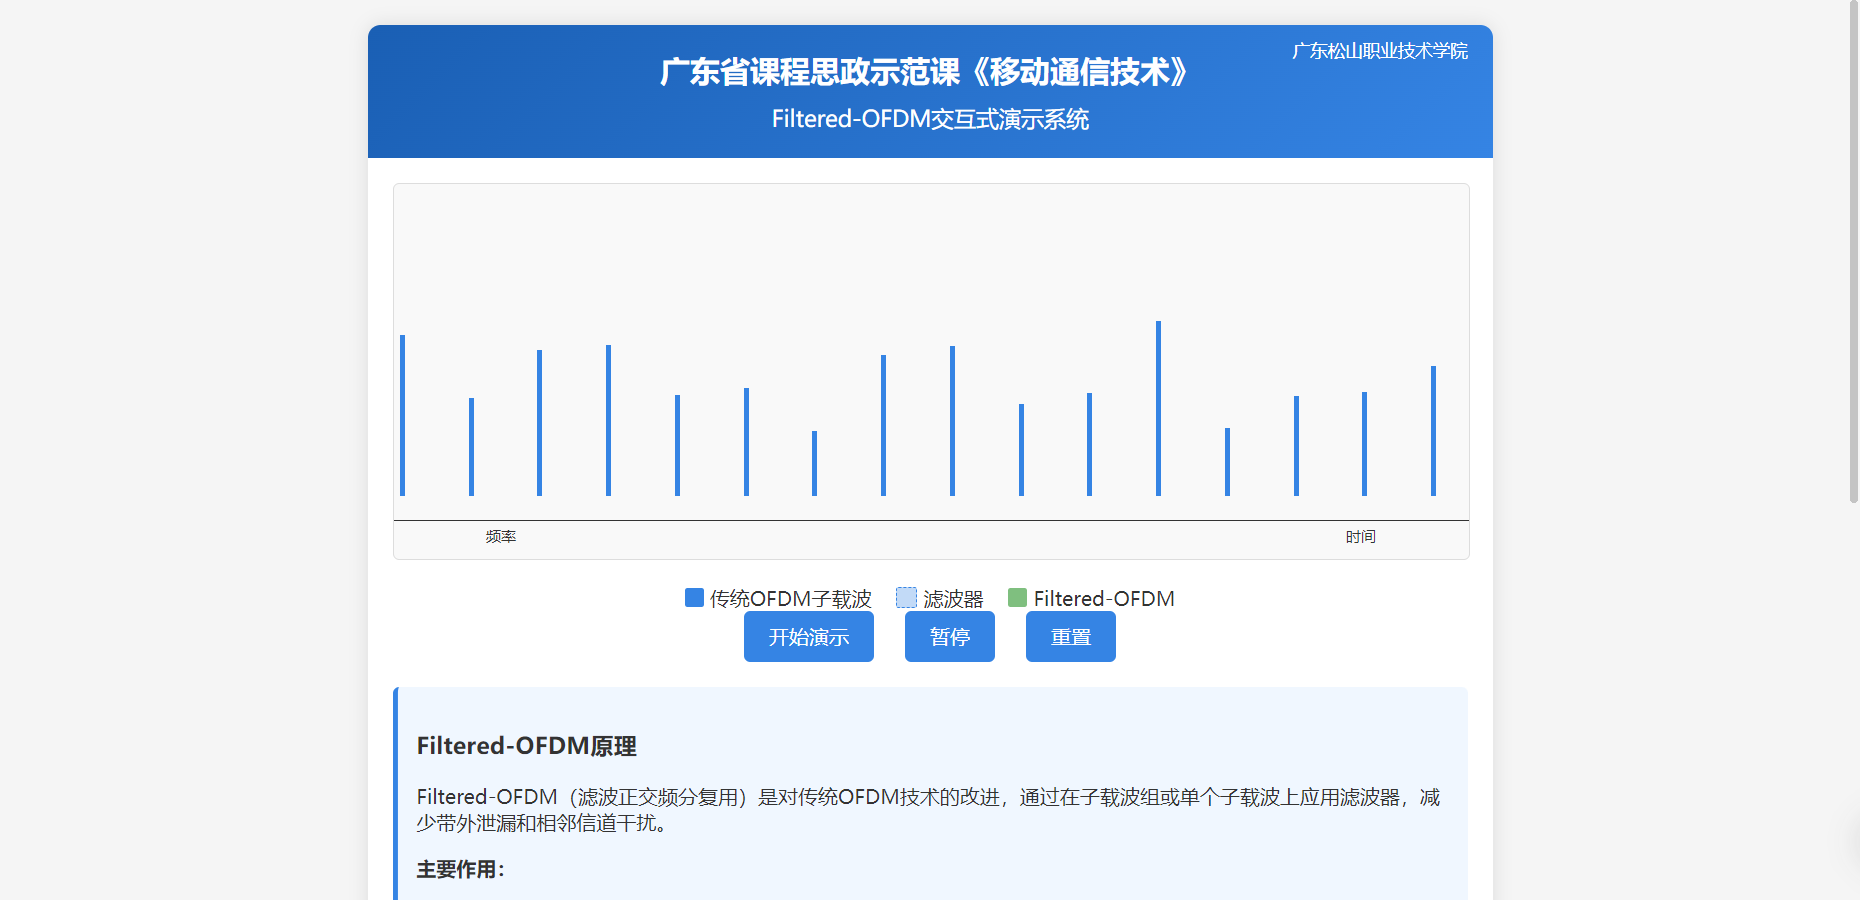Click 广东松山职业技术学院 in the header

coord(1379,51)
